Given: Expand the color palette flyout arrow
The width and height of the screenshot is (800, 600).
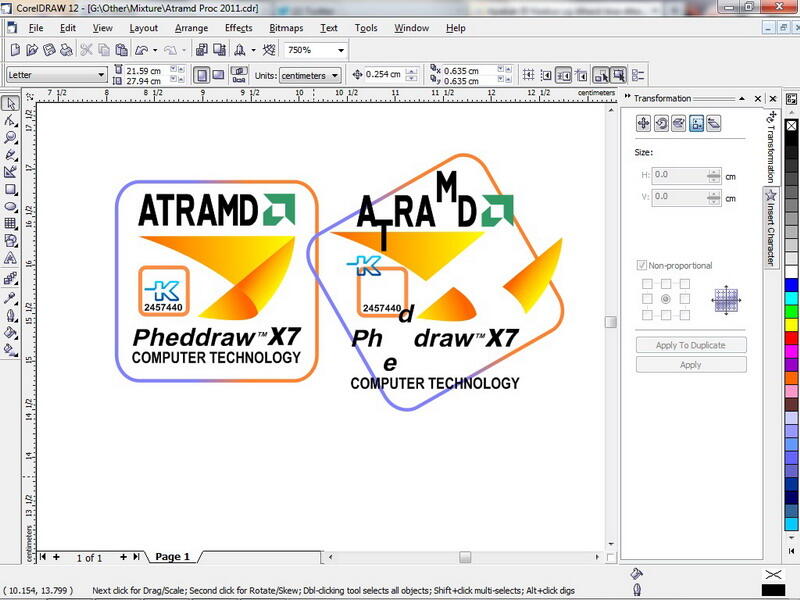Looking at the screenshot, I should point(791,552).
